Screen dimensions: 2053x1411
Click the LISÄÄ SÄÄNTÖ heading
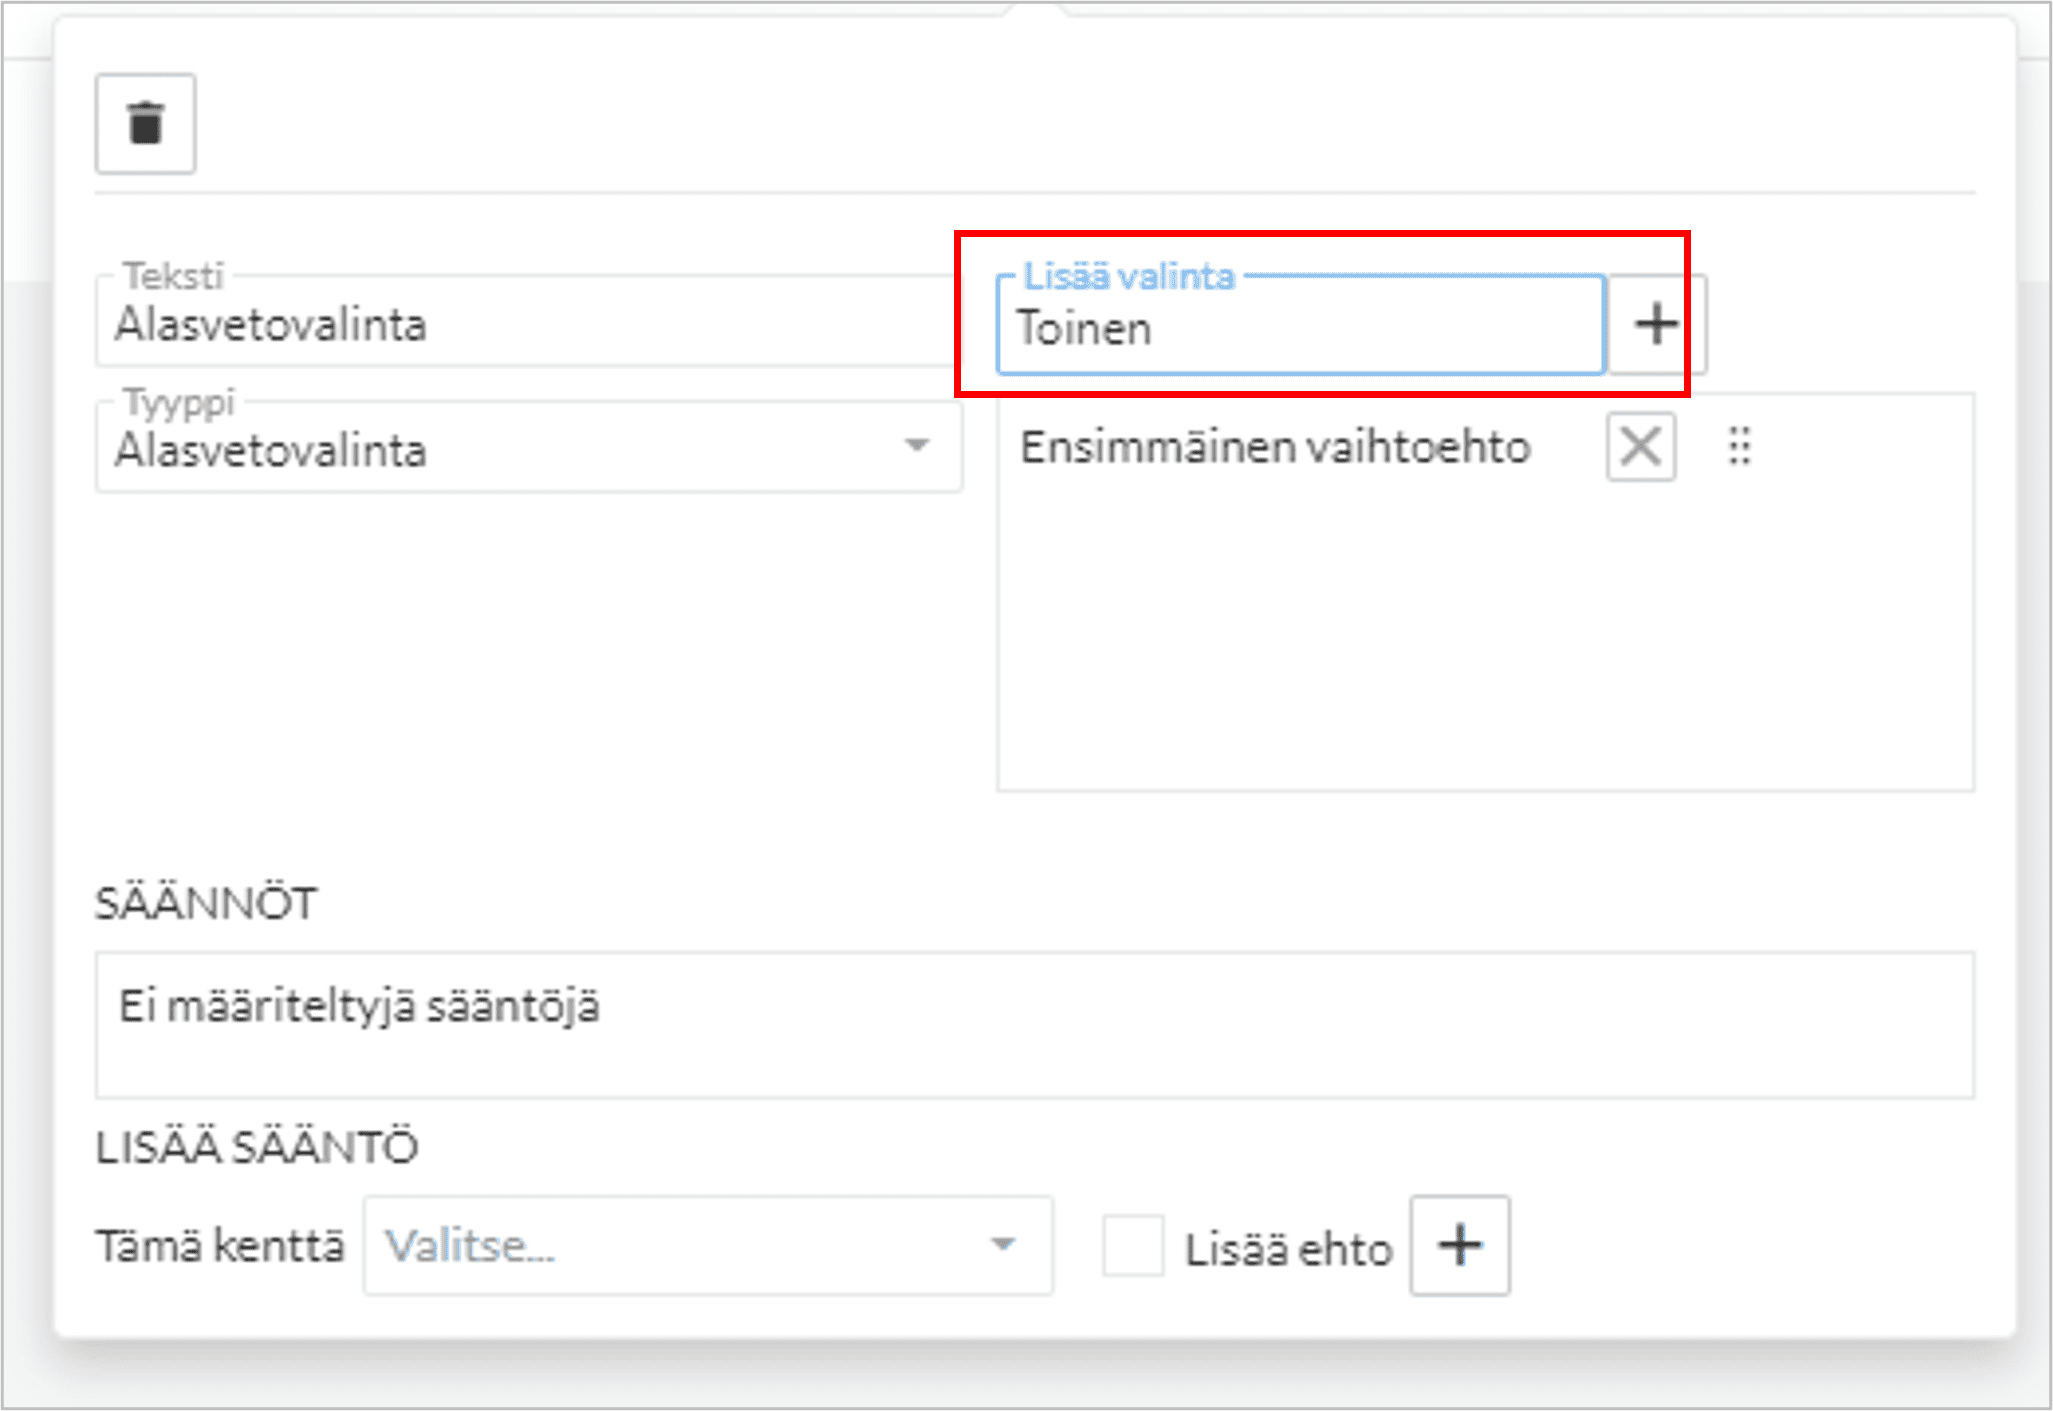point(257,1147)
